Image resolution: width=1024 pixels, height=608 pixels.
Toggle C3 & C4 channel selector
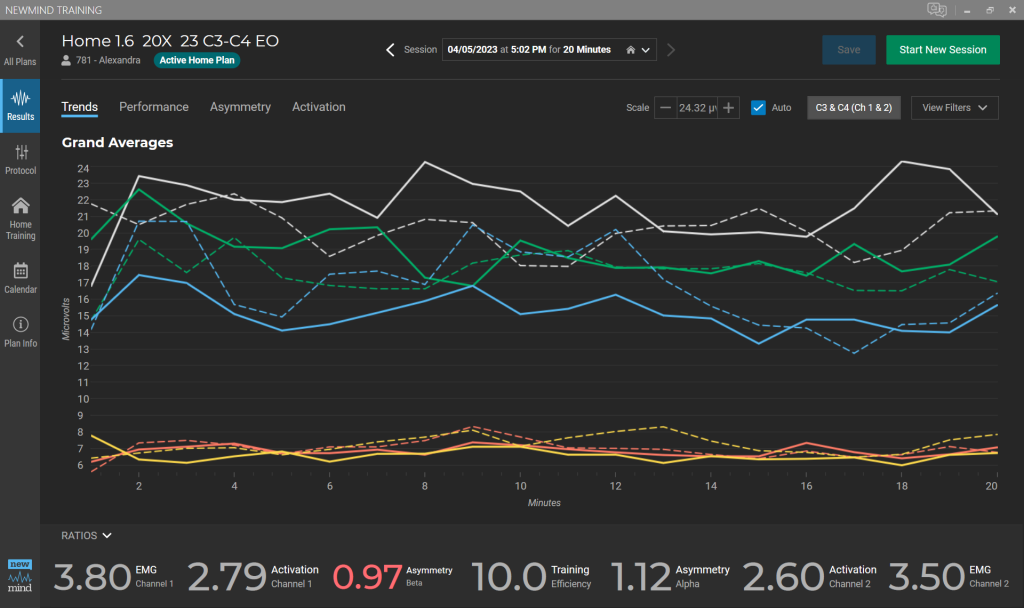click(853, 108)
